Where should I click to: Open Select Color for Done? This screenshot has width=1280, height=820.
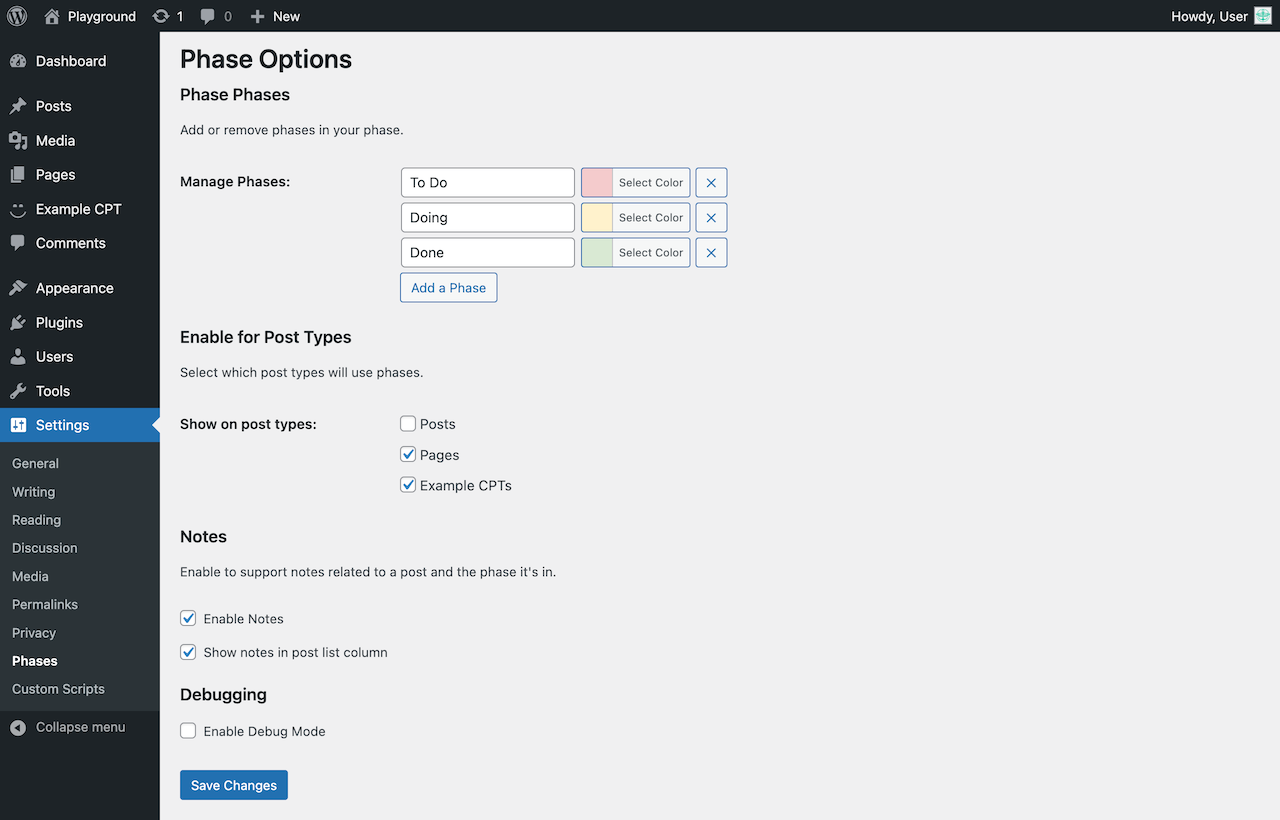pos(651,253)
